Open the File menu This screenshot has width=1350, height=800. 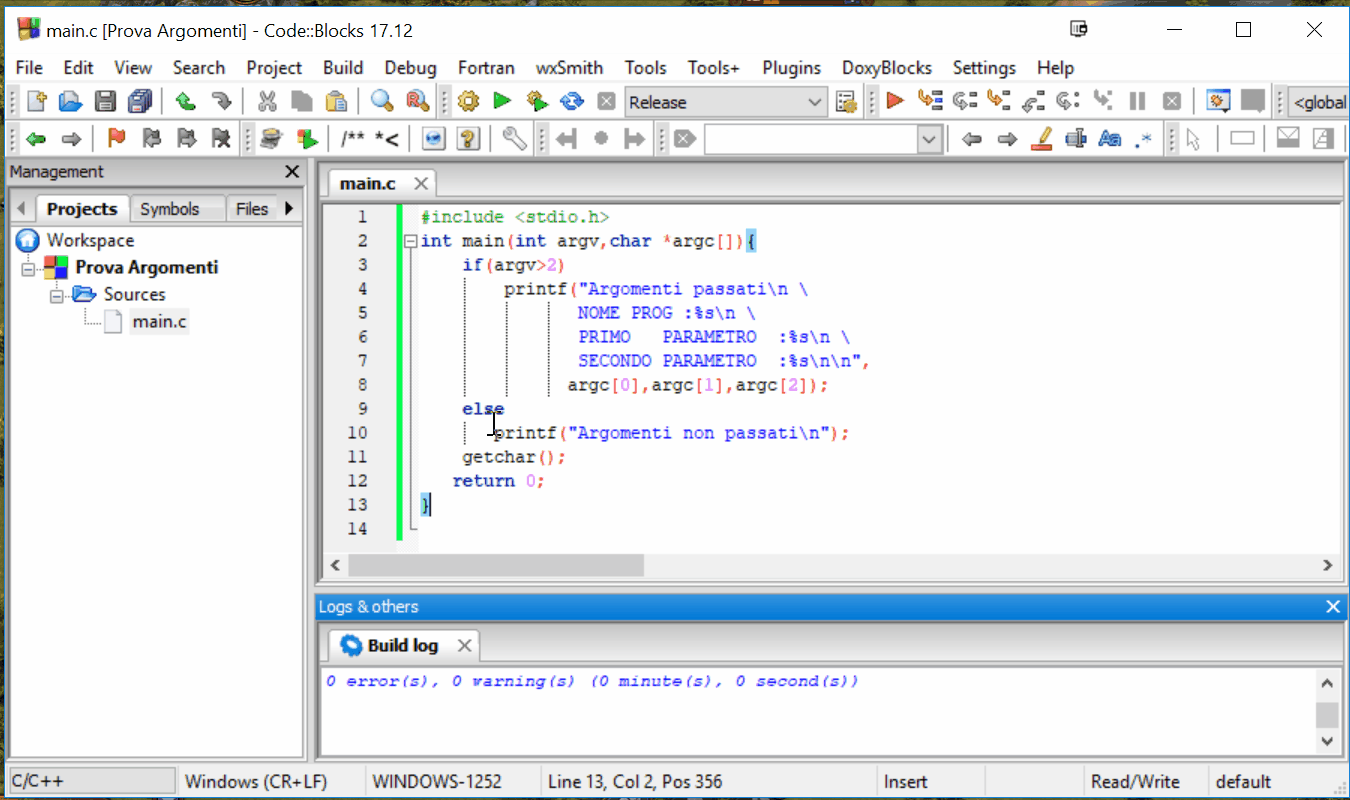pos(30,68)
